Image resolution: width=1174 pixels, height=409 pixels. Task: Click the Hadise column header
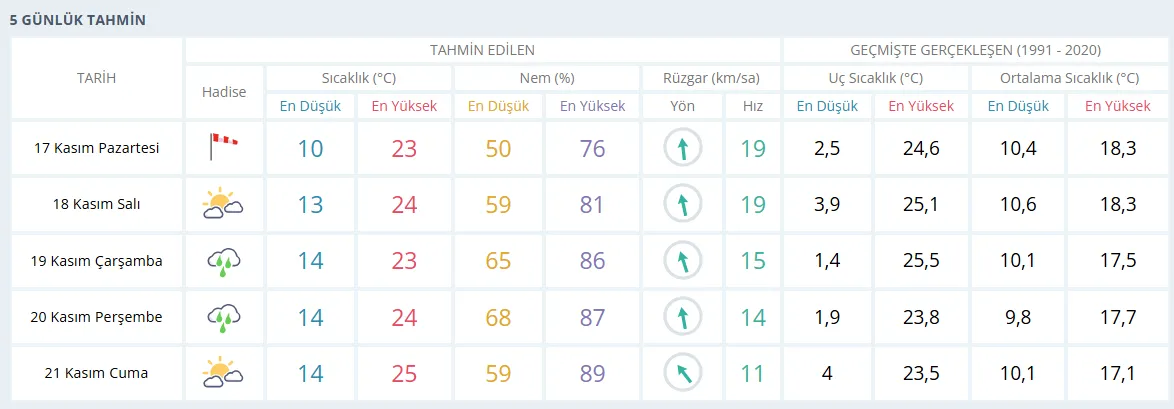click(x=224, y=92)
